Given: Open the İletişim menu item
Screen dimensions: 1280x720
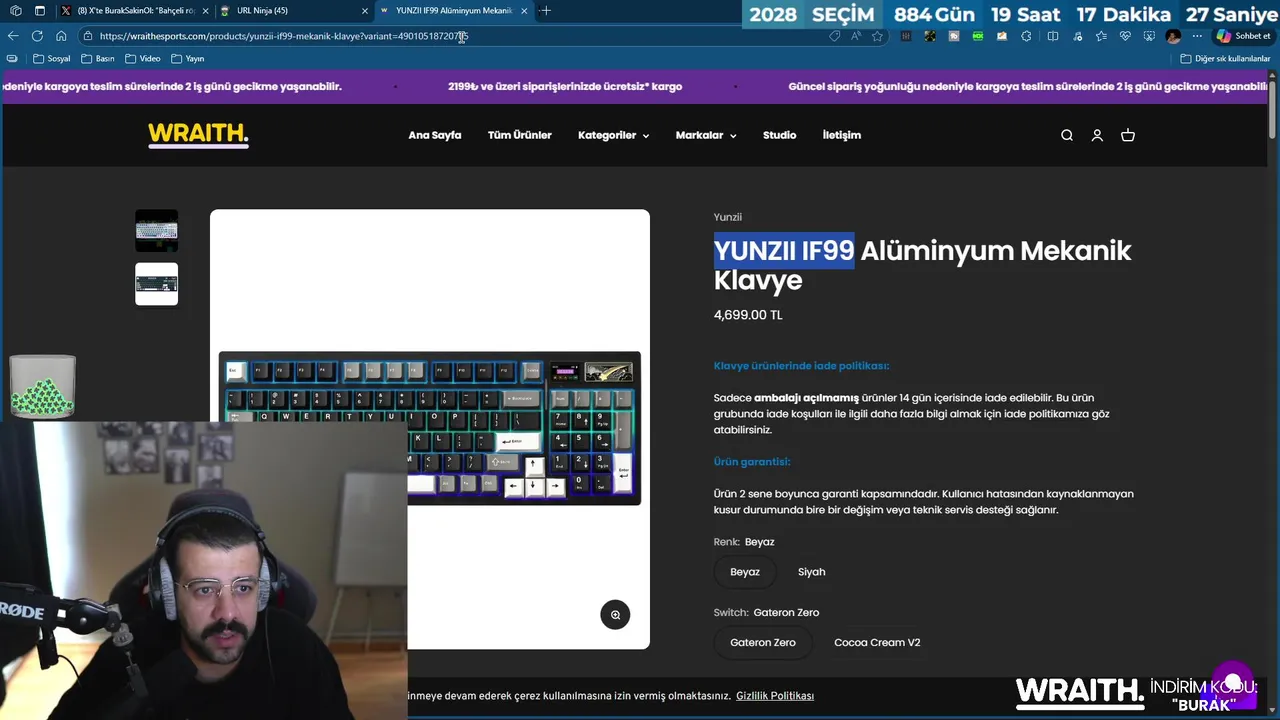Looking at the screenshot, I should coord(842,135).
